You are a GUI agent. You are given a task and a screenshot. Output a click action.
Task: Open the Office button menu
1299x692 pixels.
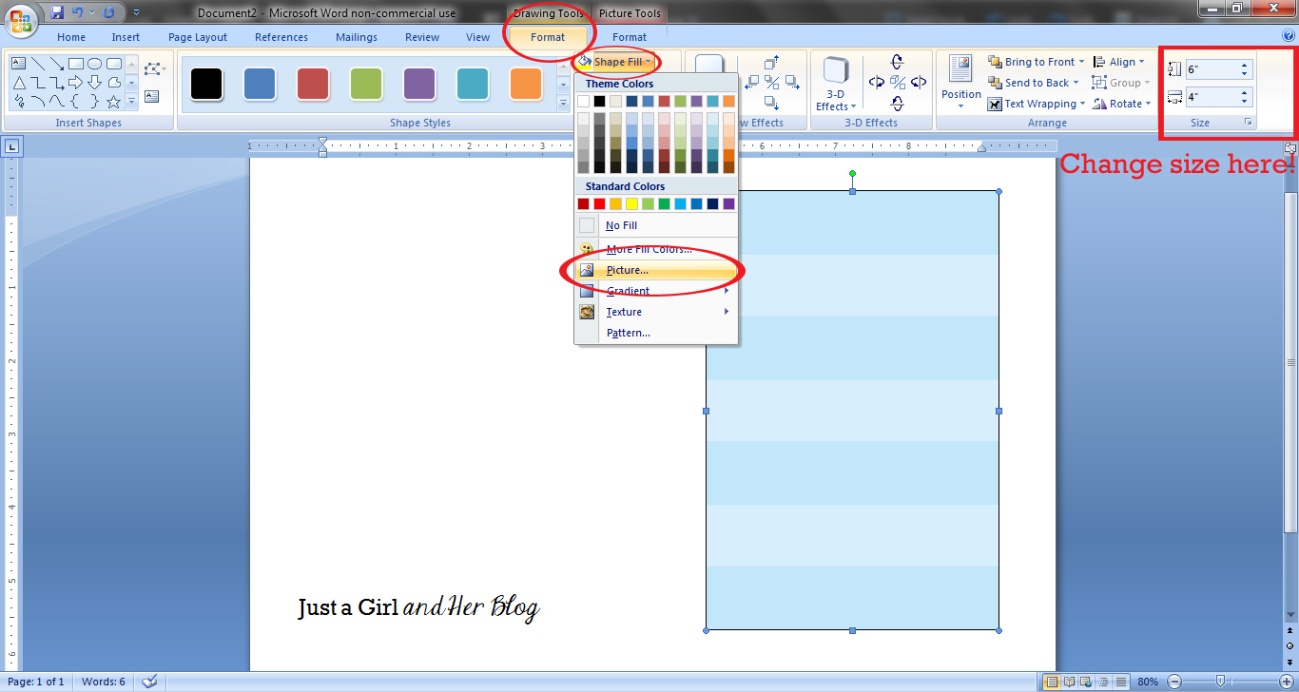coord(20,19)
